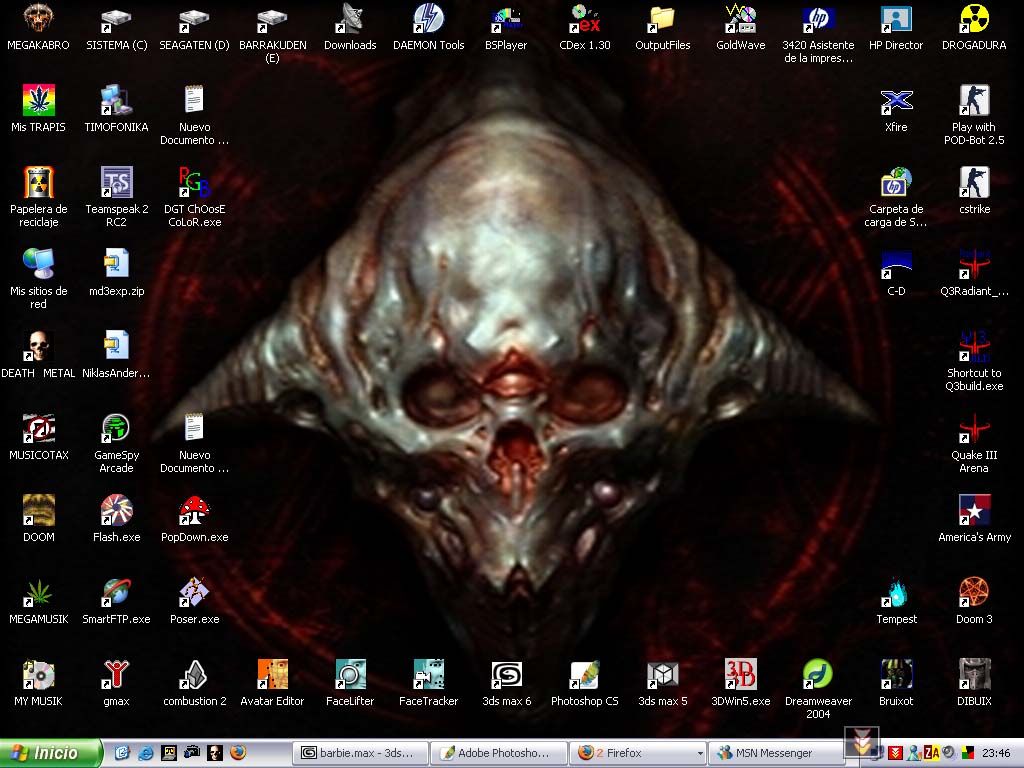1024x768 pixels.
Task: Launch CDex 1.30 from the desktop
Action: pos(584,18)
